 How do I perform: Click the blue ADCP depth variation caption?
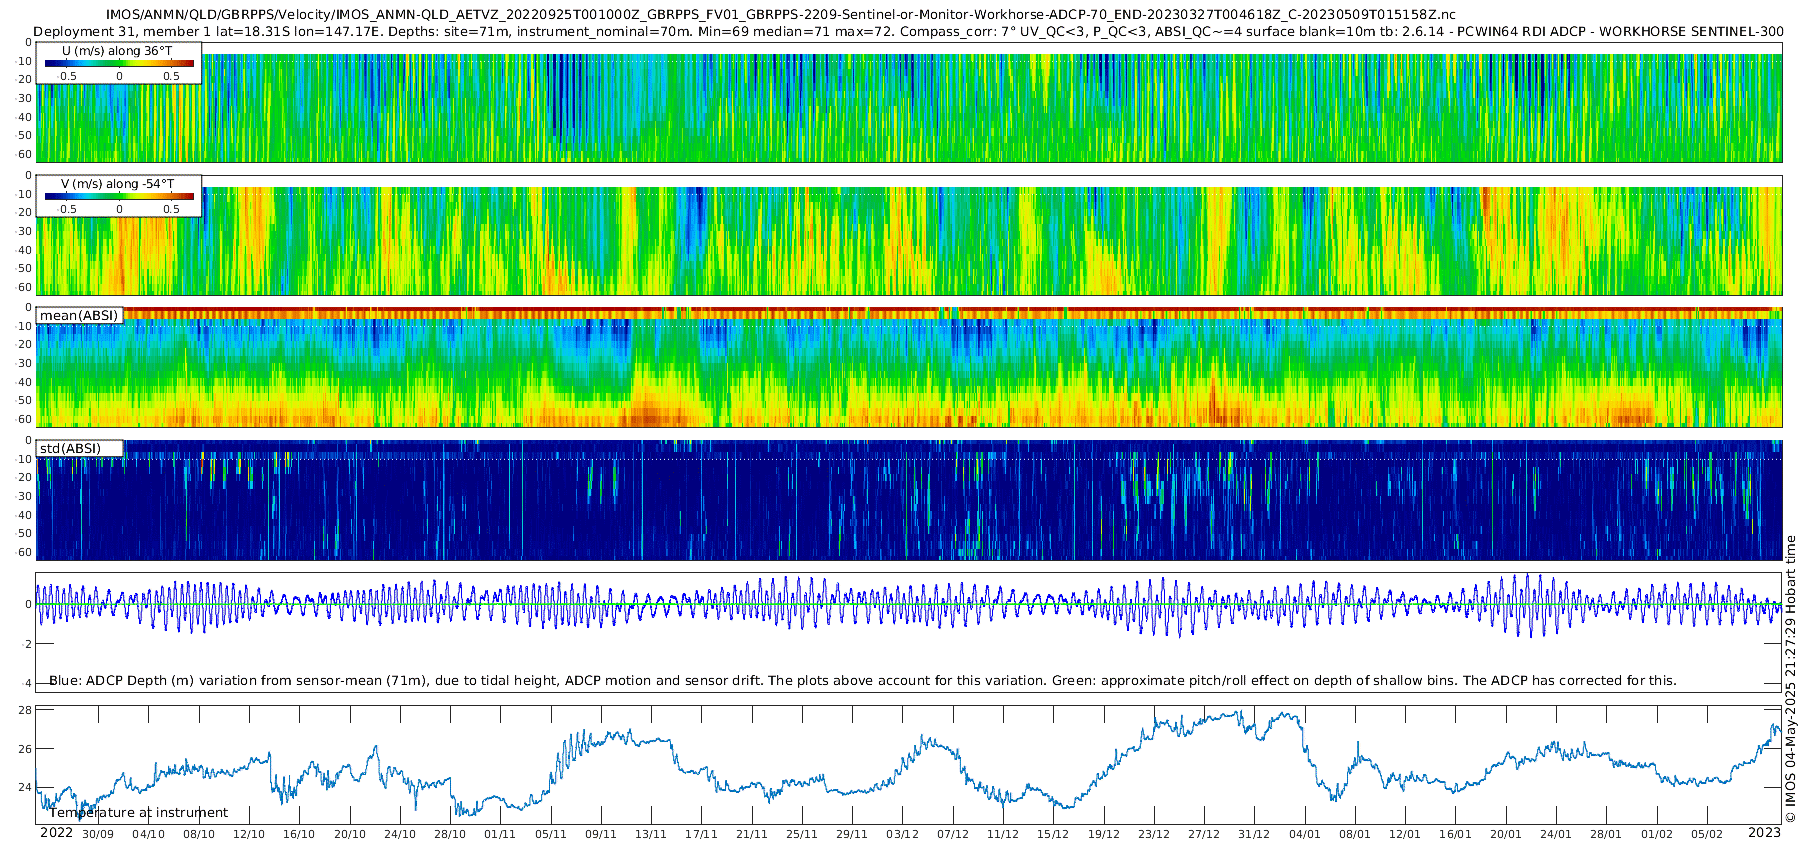[x=862, y=681]
